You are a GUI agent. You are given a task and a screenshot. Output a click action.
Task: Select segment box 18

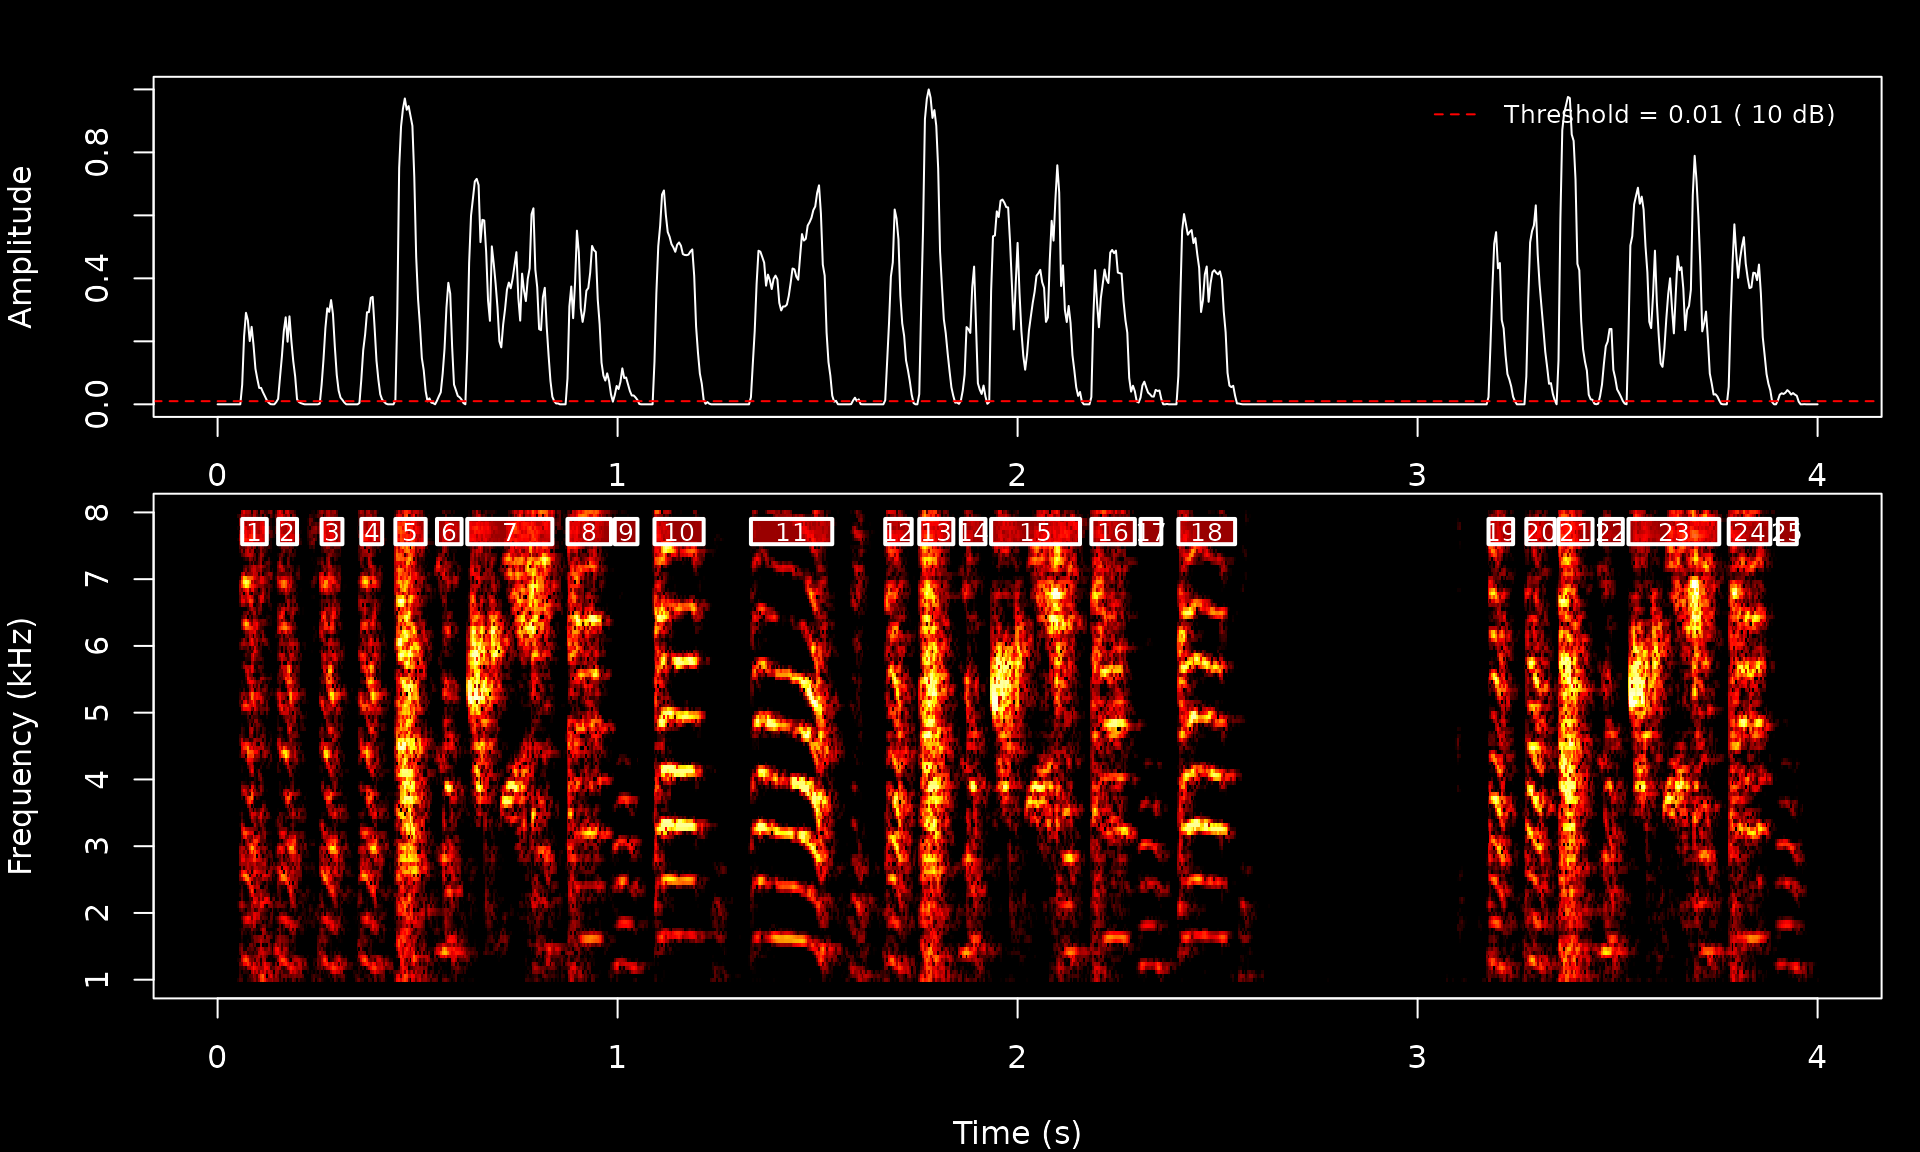click(x=1206, y=532)
